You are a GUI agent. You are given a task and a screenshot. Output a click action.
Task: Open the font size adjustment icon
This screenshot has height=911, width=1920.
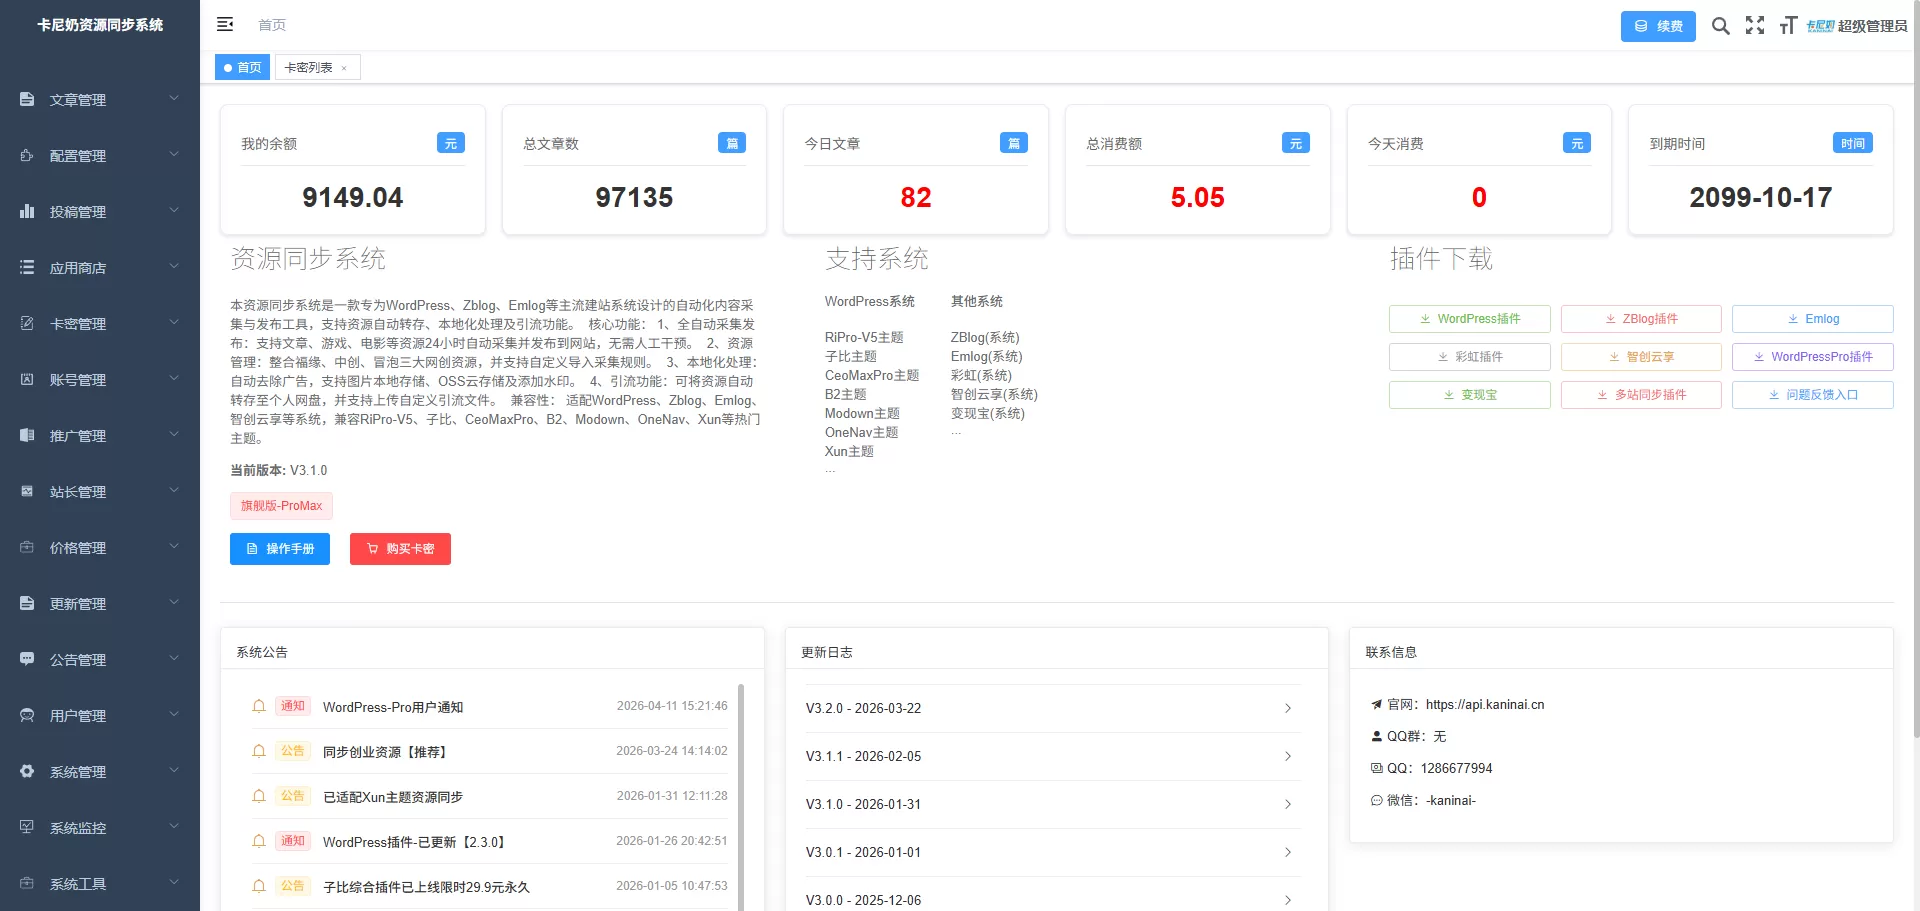tap(1788, 26)
